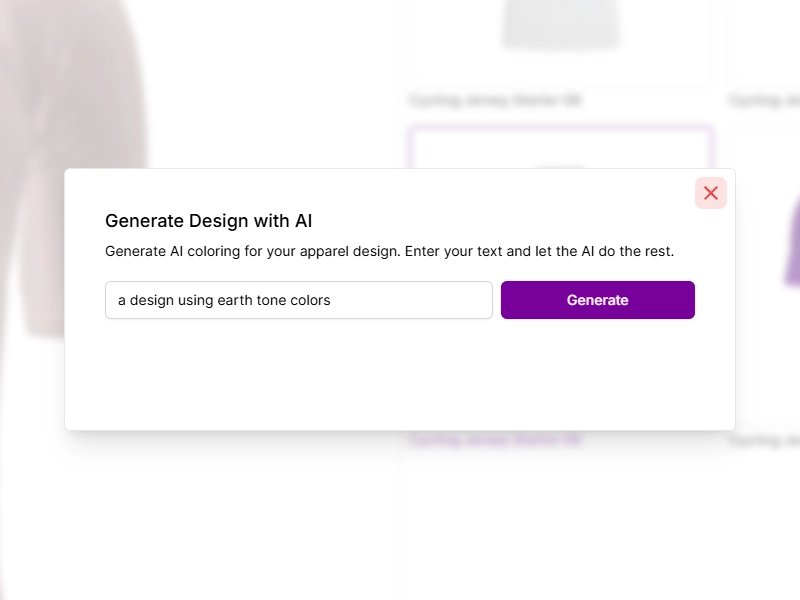The height and width of the screenshot is (600, 800).
Task: Click the highlighted product card with purple border
Action: 560,145
